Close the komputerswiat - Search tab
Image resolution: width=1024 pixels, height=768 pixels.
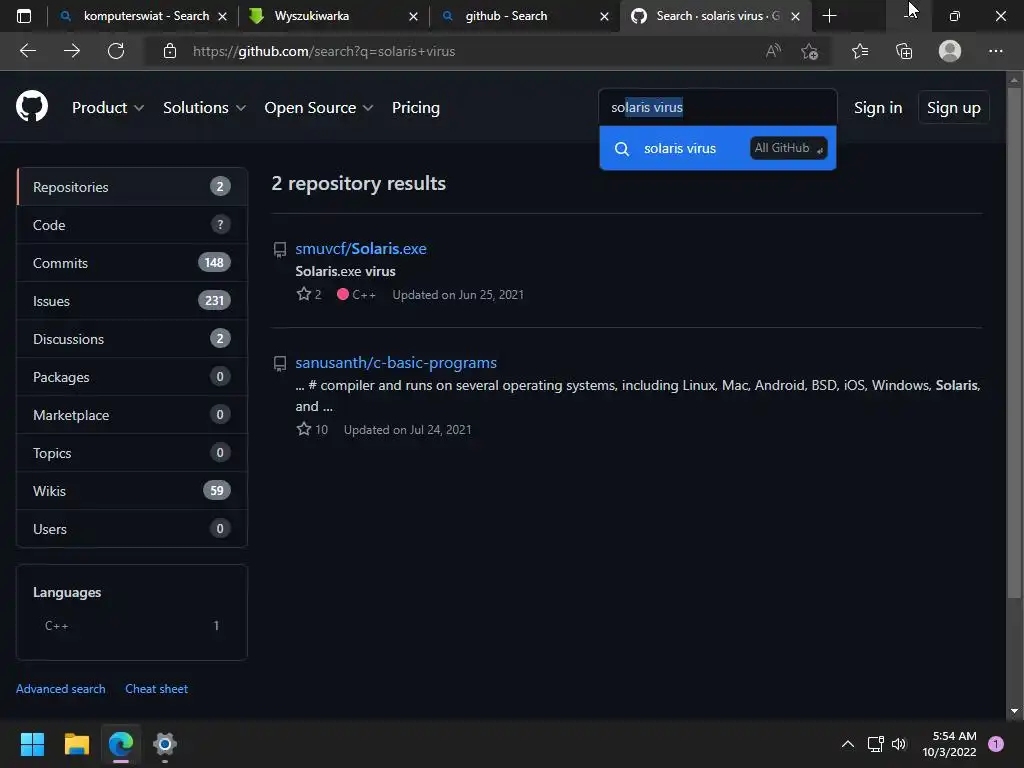tap(223, 16)
